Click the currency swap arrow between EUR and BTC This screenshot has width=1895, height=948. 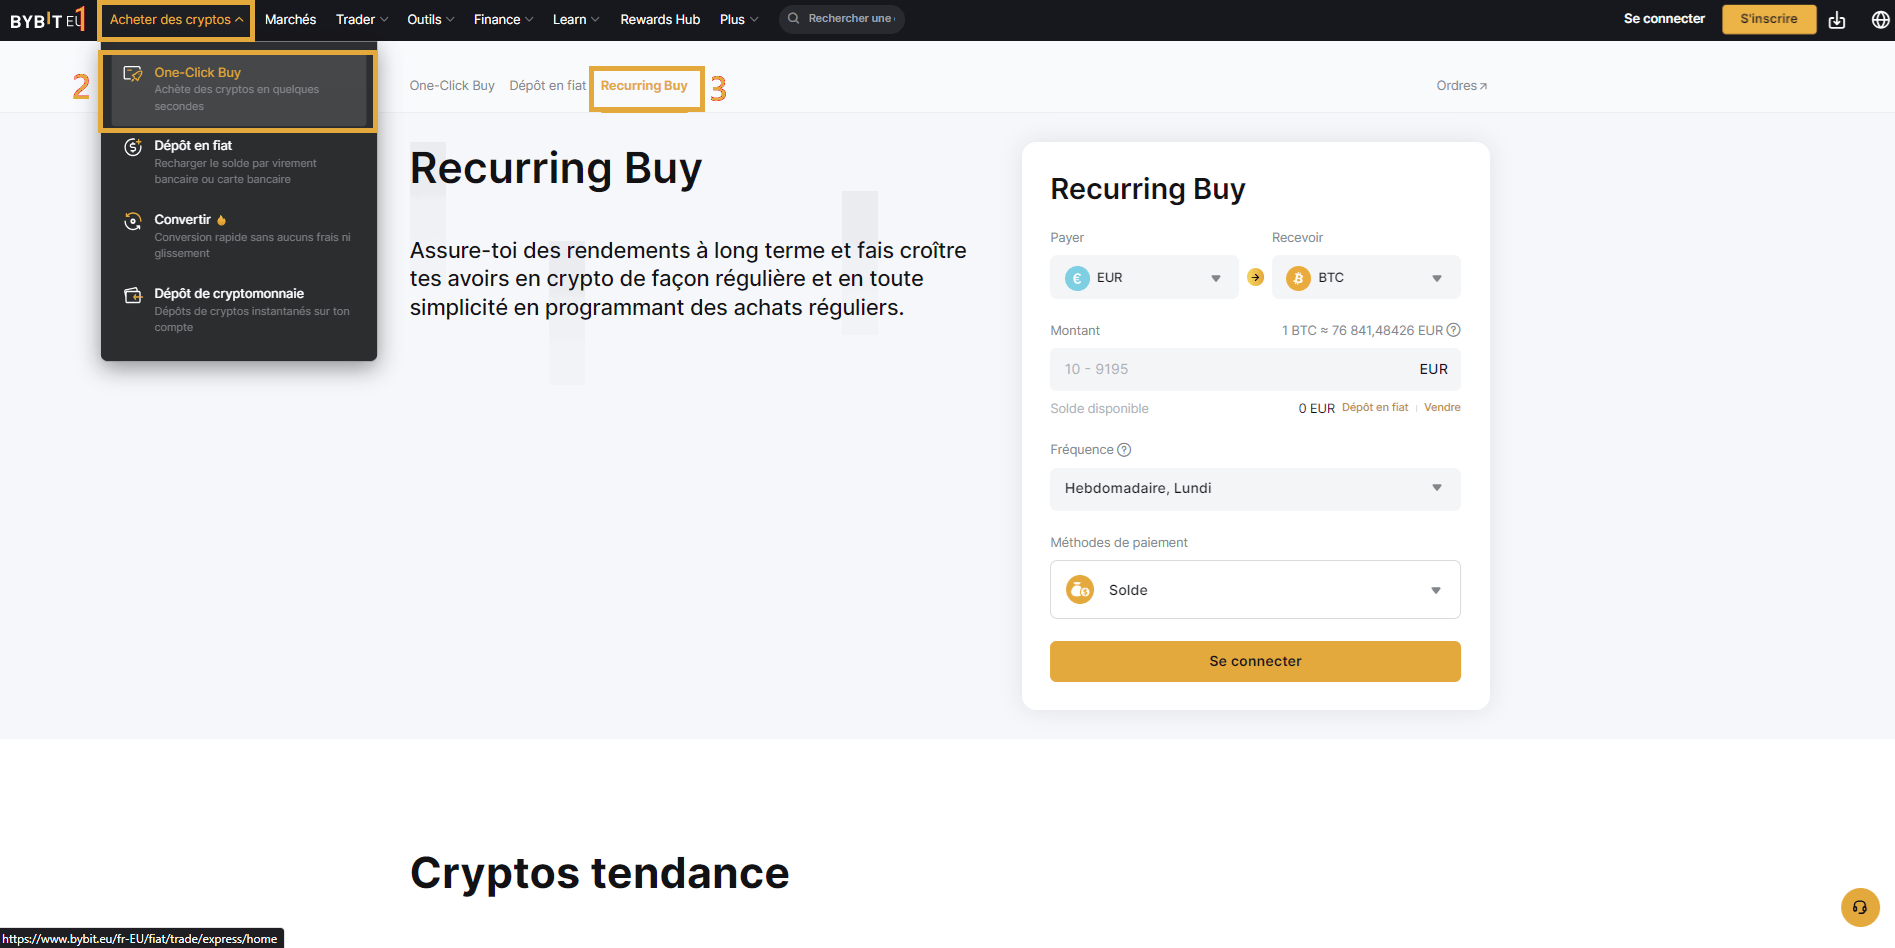pyautogui.click(x=1255, y=277)
